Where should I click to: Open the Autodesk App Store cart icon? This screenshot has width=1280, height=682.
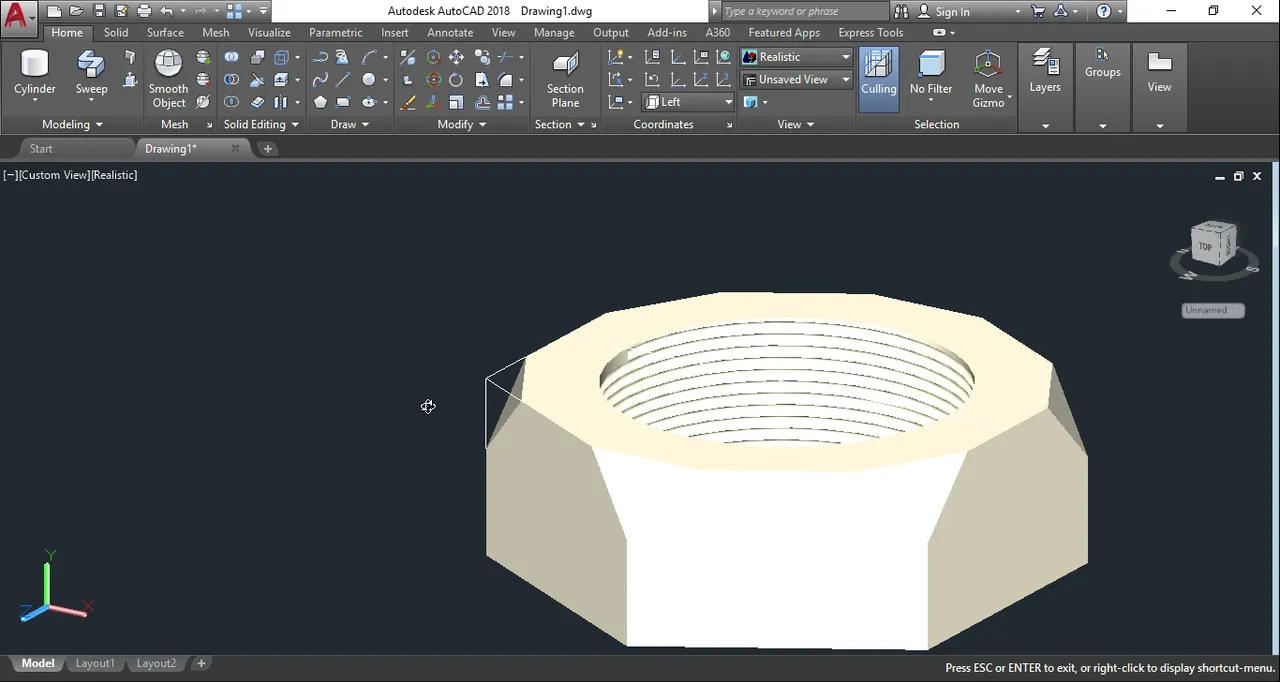pos(1038,11)
